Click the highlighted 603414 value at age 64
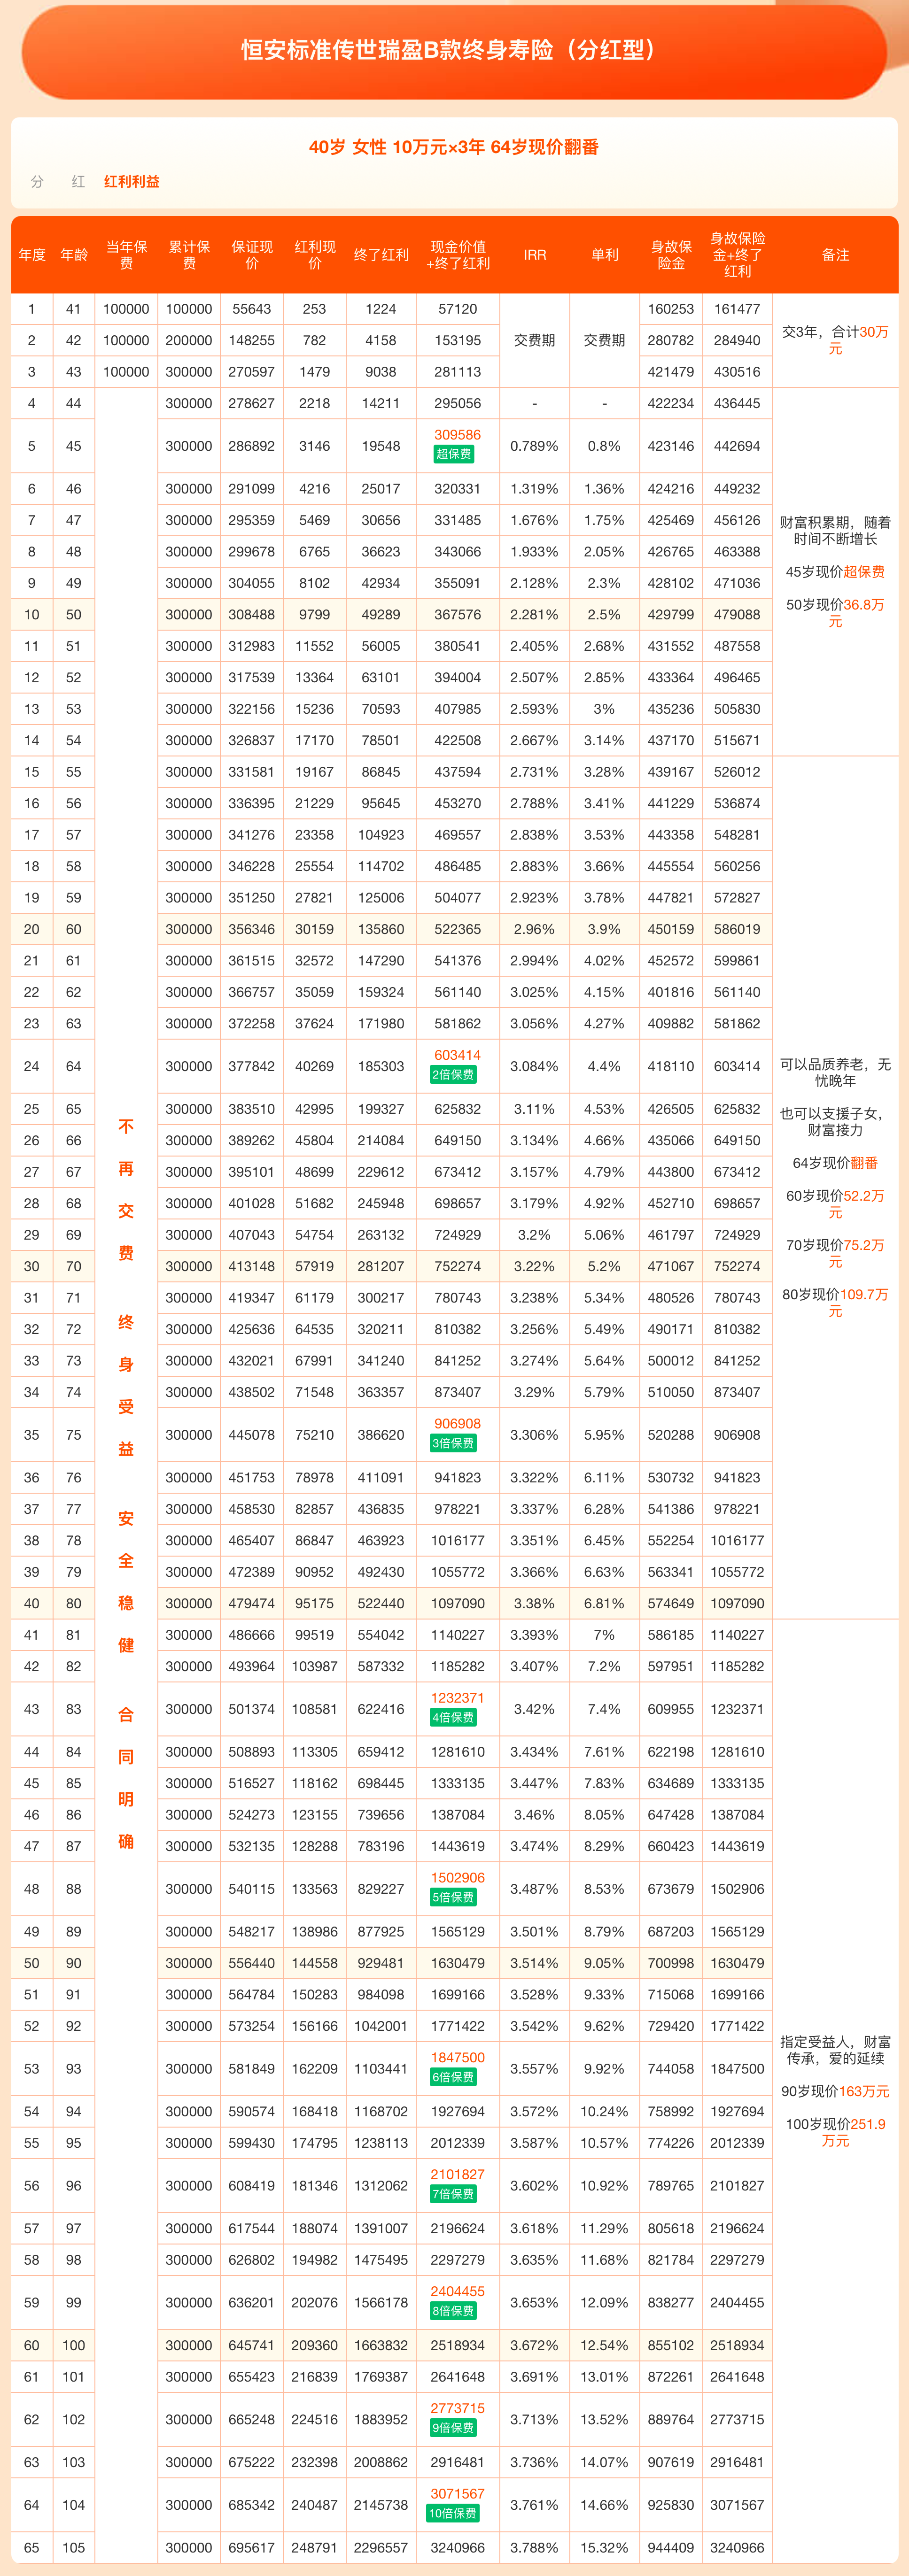The height and width of the screenshot is (2576, 909). 457,1055
